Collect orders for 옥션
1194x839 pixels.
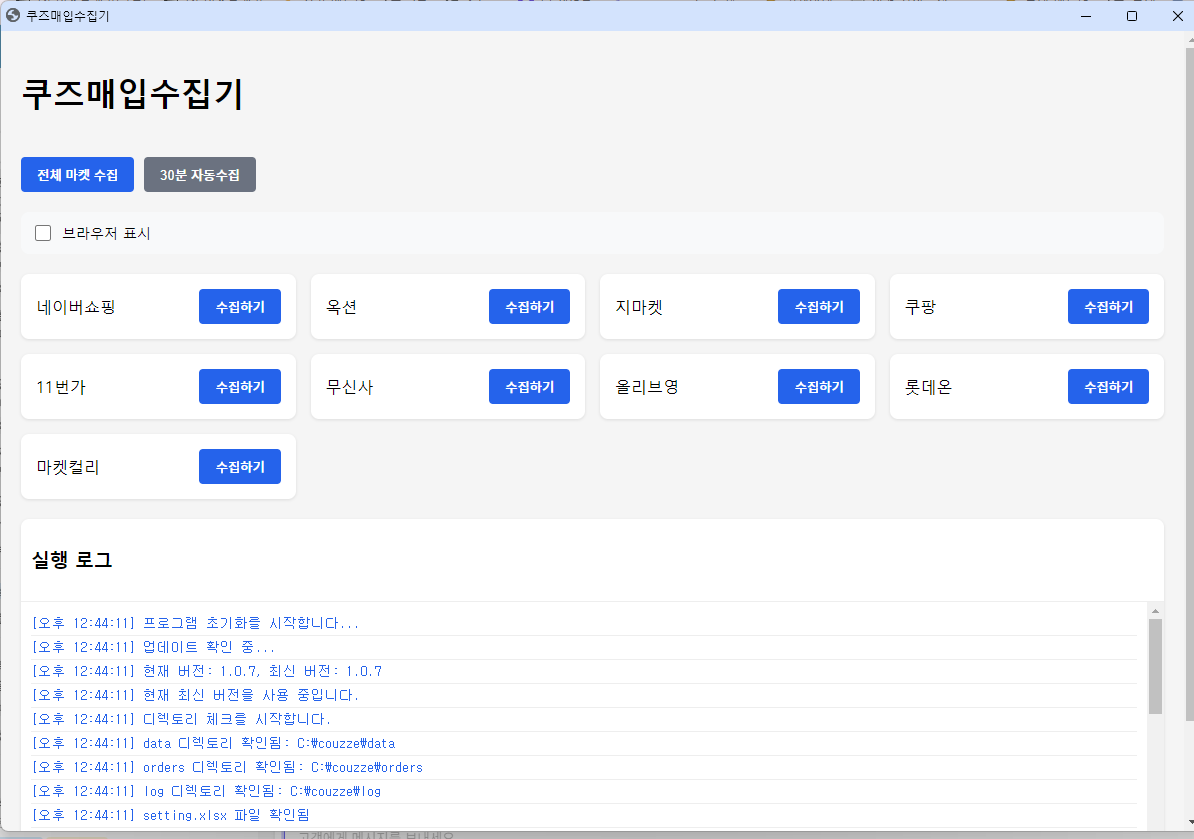tap(529, 307)
